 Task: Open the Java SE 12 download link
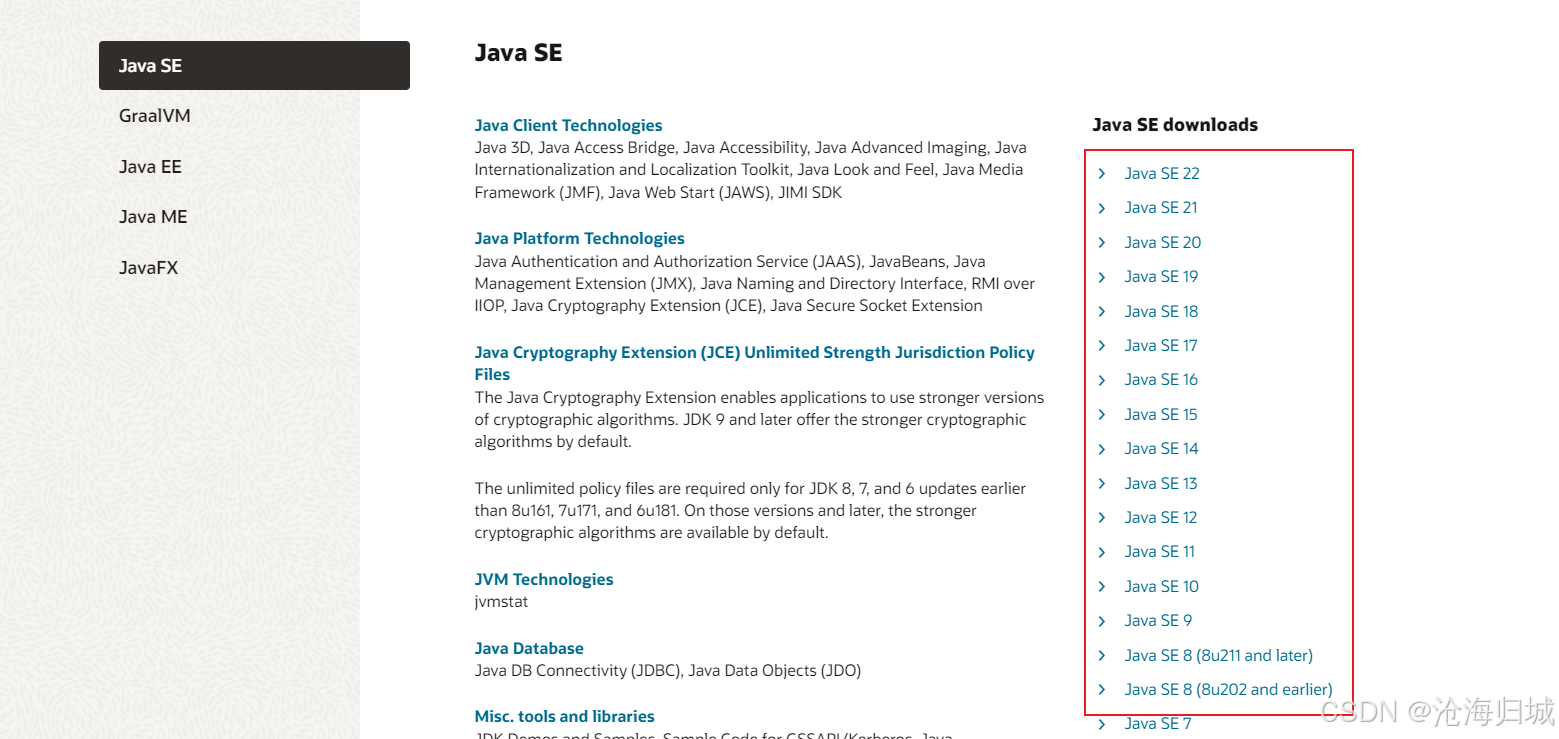1160,517
